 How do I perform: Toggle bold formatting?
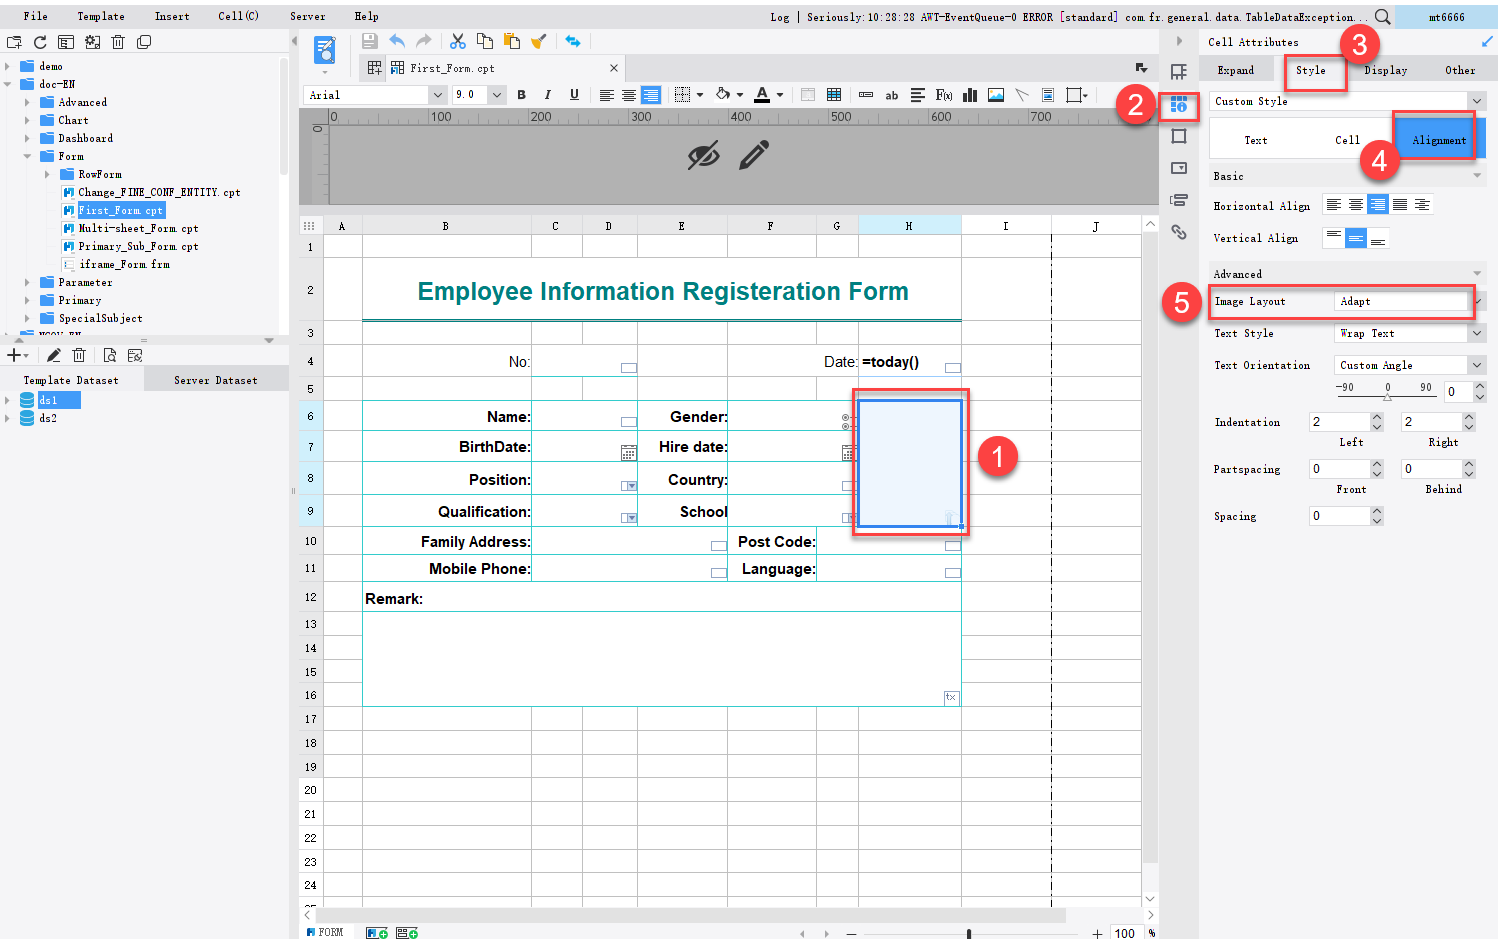(x=521, y=95)
